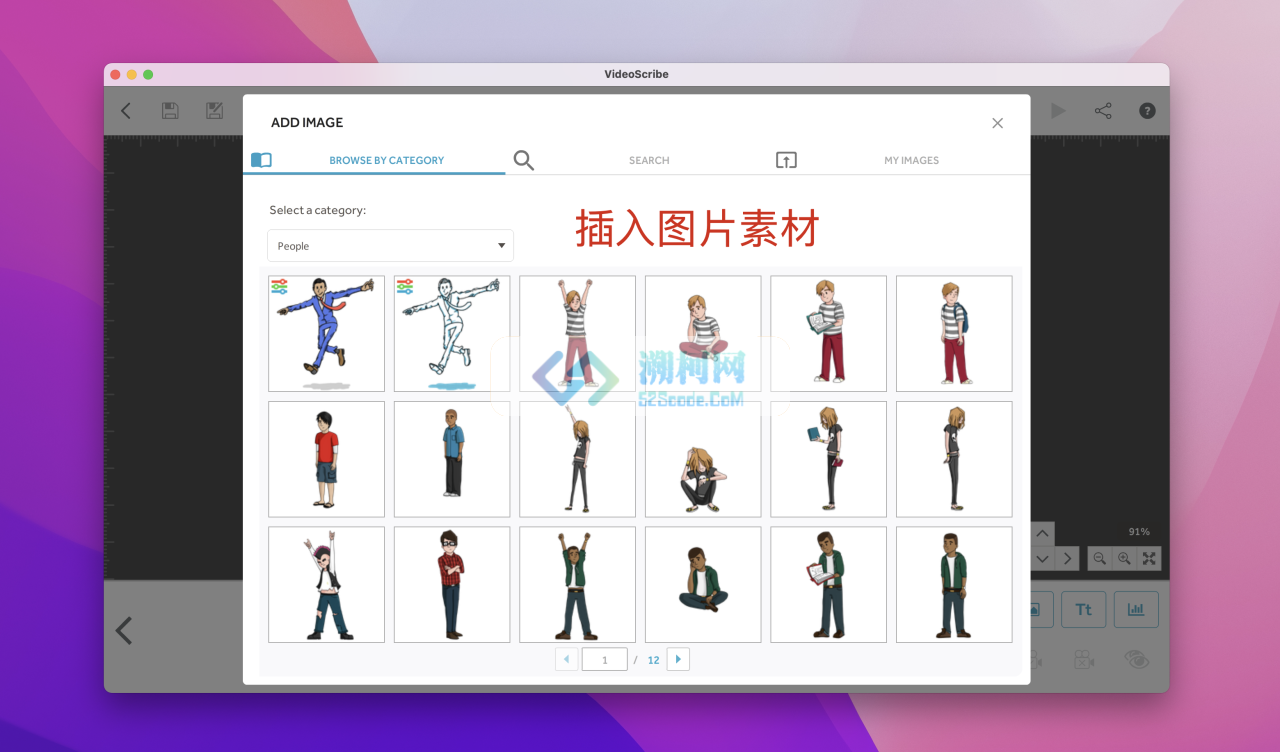Select the purple-haired punk with arms raised

coord(326,584)
